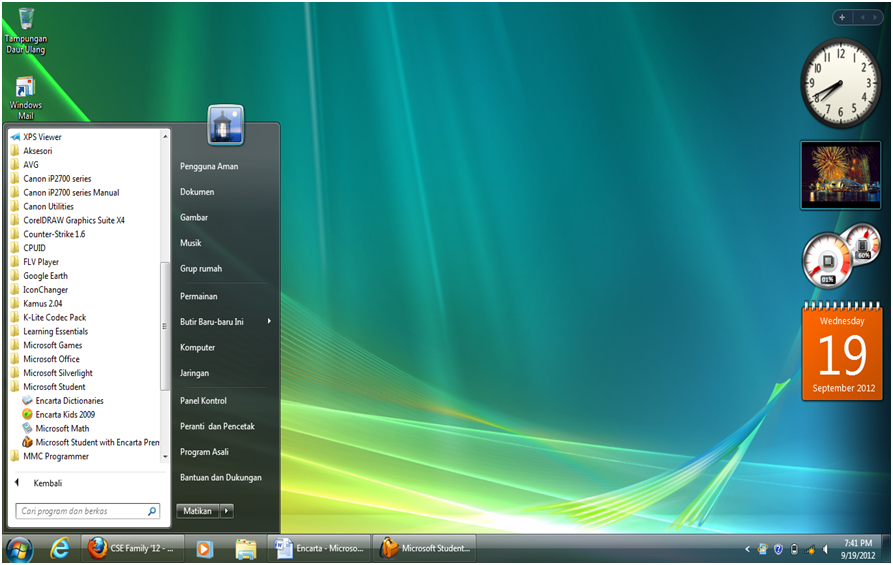Viewport: 893px width, 565px height.
Task: Click the volume speaker tray icon
Action: tap(826, 549)
